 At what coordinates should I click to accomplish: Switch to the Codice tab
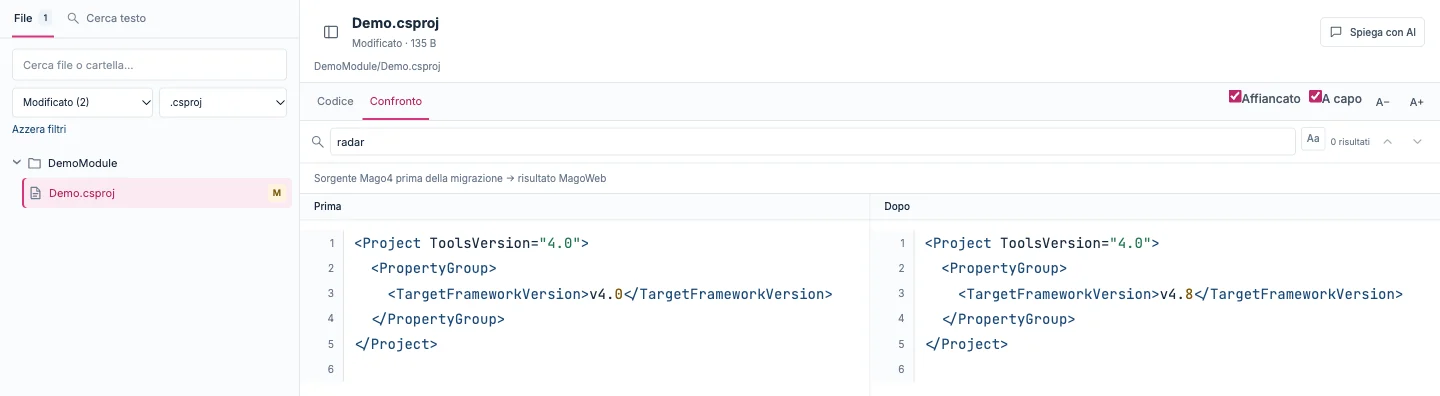coord(335,102)
